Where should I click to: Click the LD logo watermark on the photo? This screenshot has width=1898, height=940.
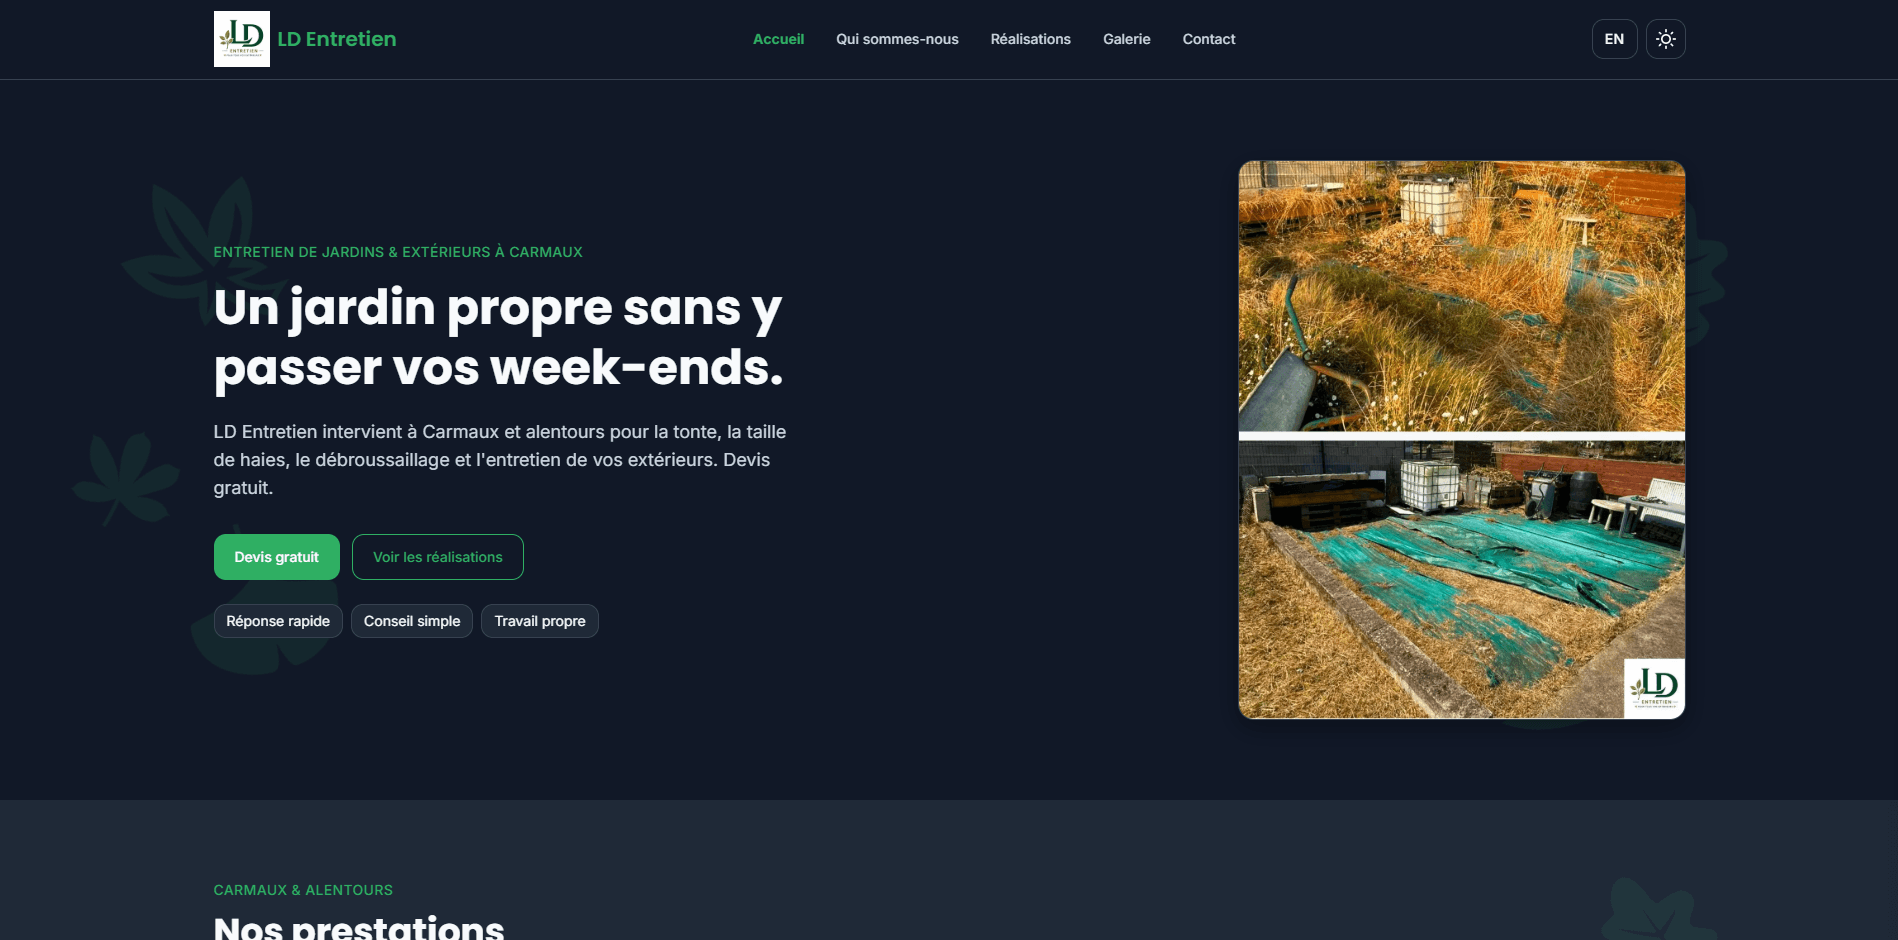(x=1654, y=688)
